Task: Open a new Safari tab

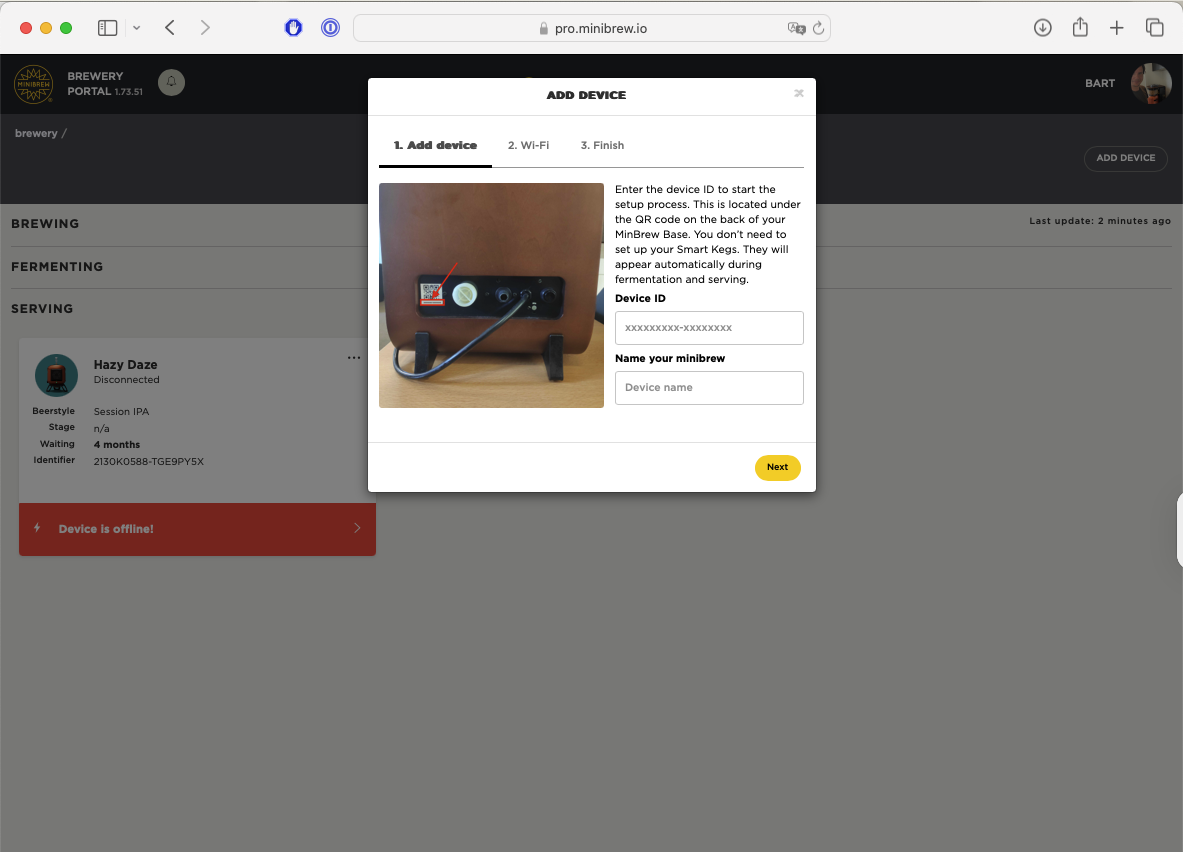Action: click(1117, 28)
